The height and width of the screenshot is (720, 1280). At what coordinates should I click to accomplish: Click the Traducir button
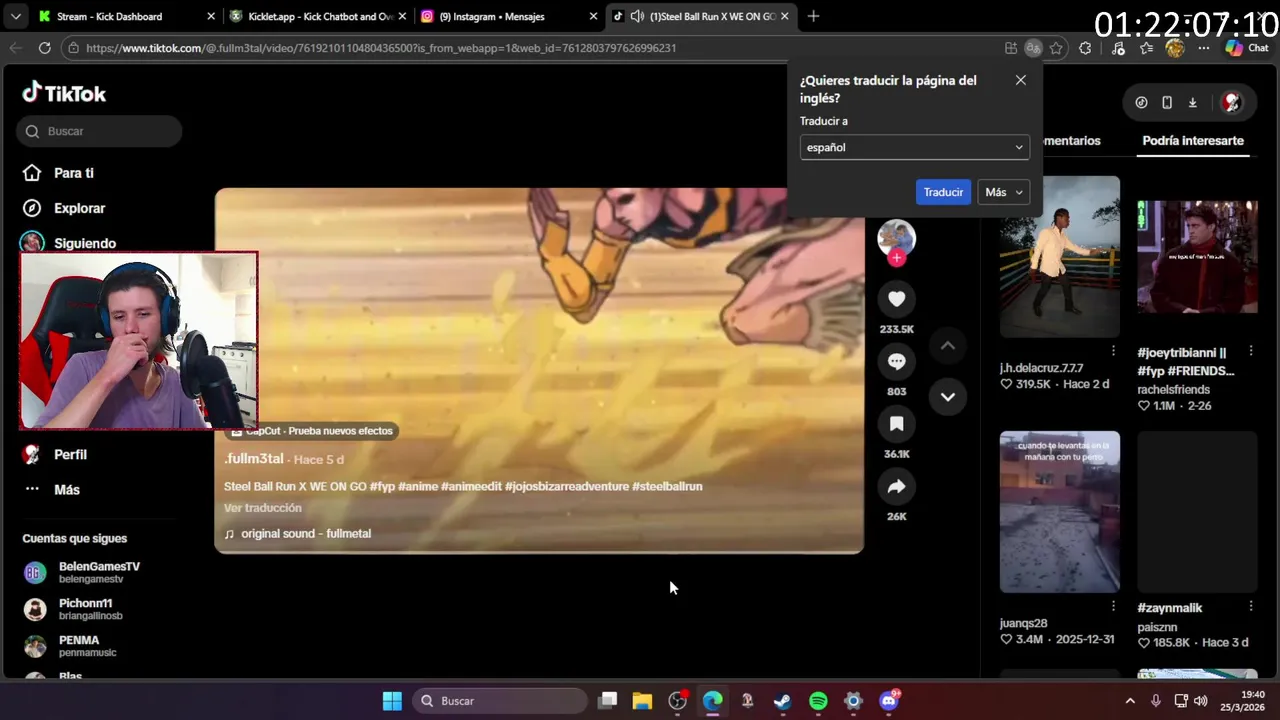pos(943,192)
